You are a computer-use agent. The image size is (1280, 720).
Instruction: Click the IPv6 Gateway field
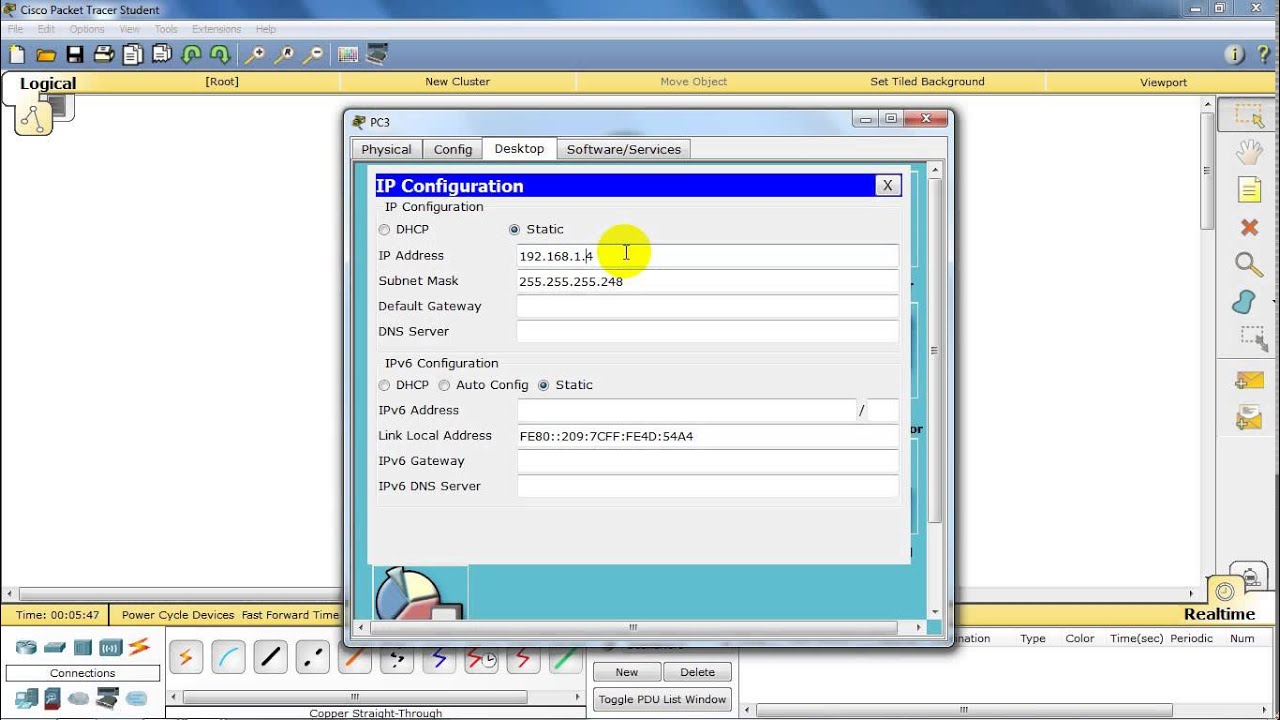[x=708, y=461]
